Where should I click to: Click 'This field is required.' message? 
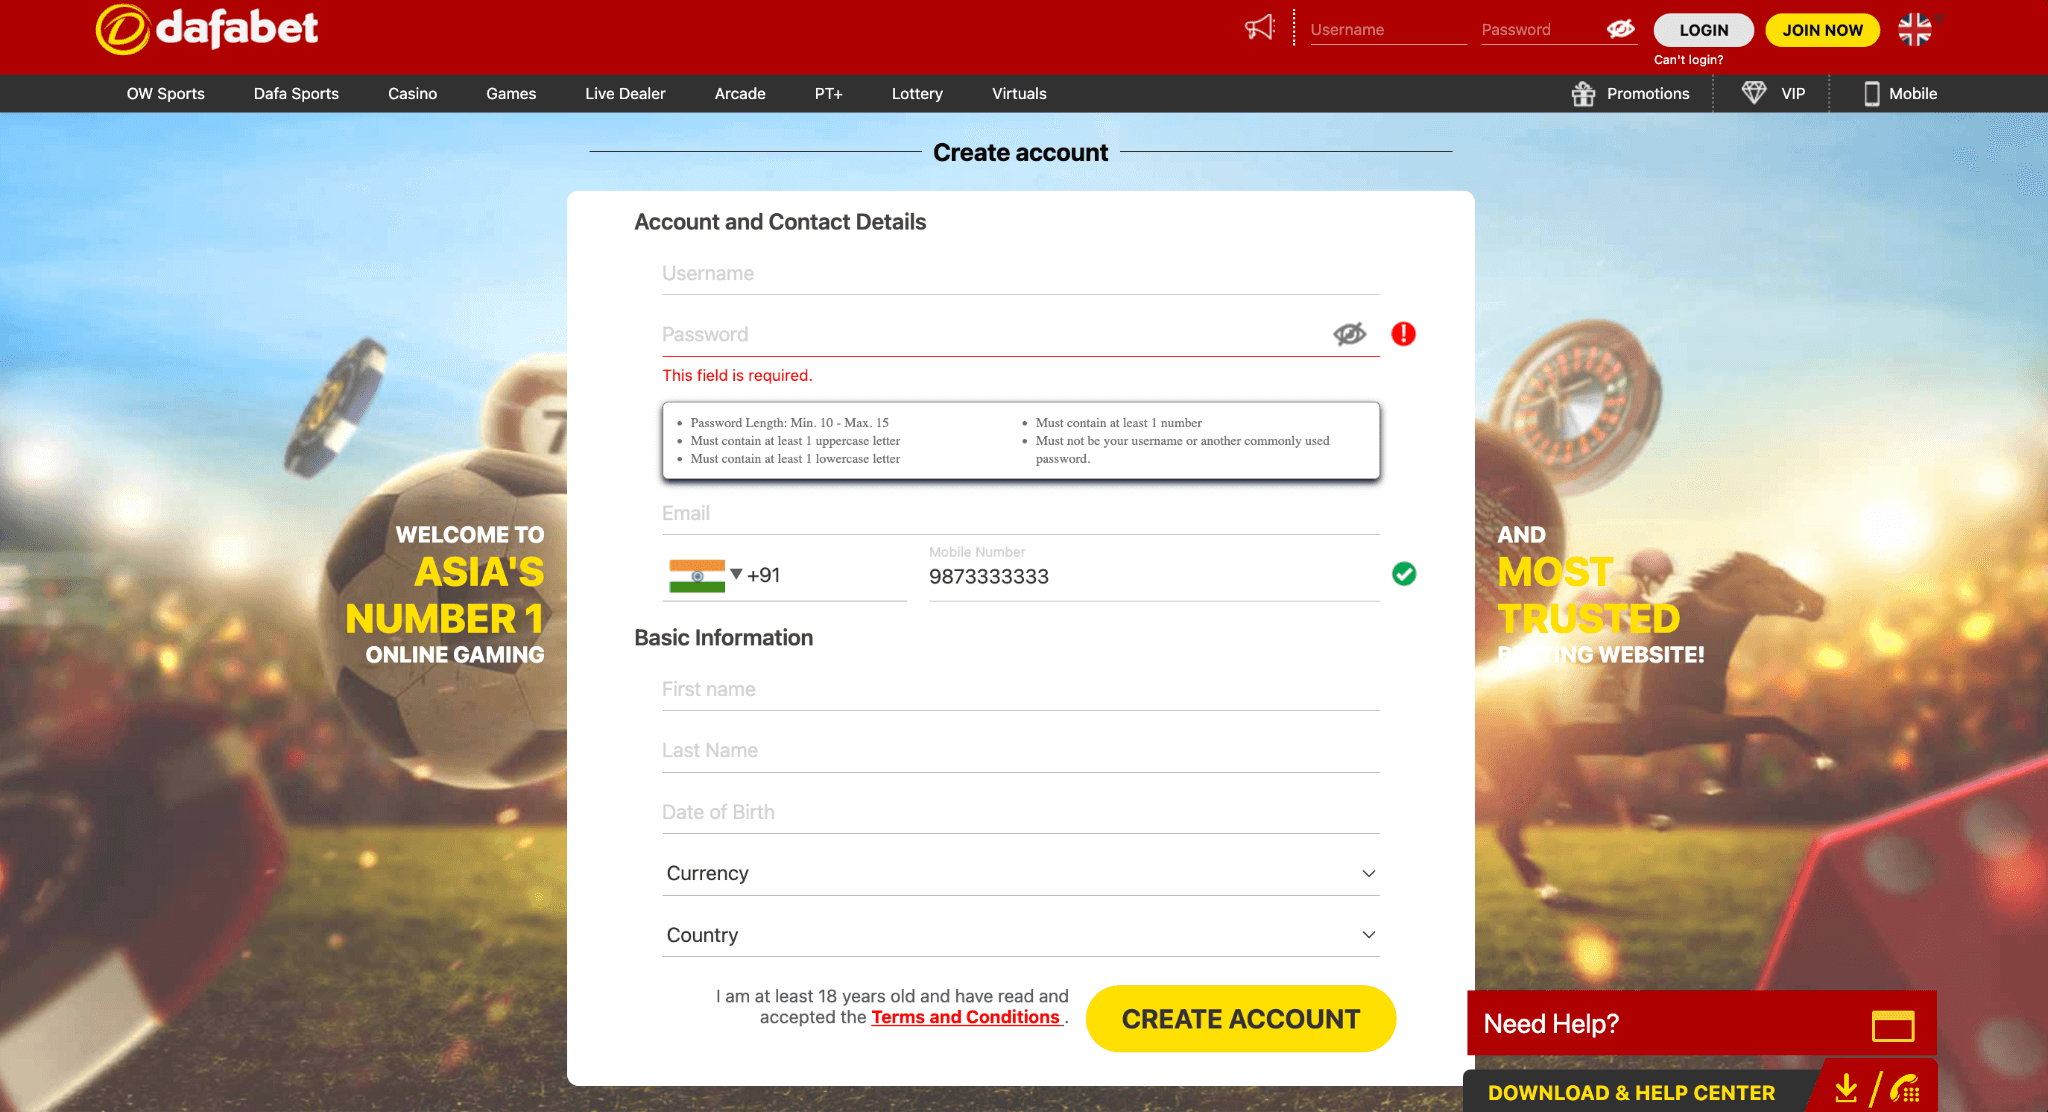click(x=737, y=376)
